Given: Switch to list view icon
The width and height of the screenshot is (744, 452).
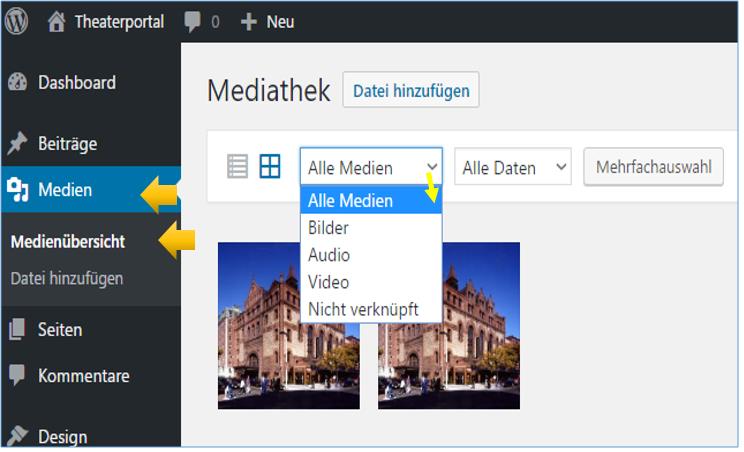Looking at the screenshot, I should point(237,167).
